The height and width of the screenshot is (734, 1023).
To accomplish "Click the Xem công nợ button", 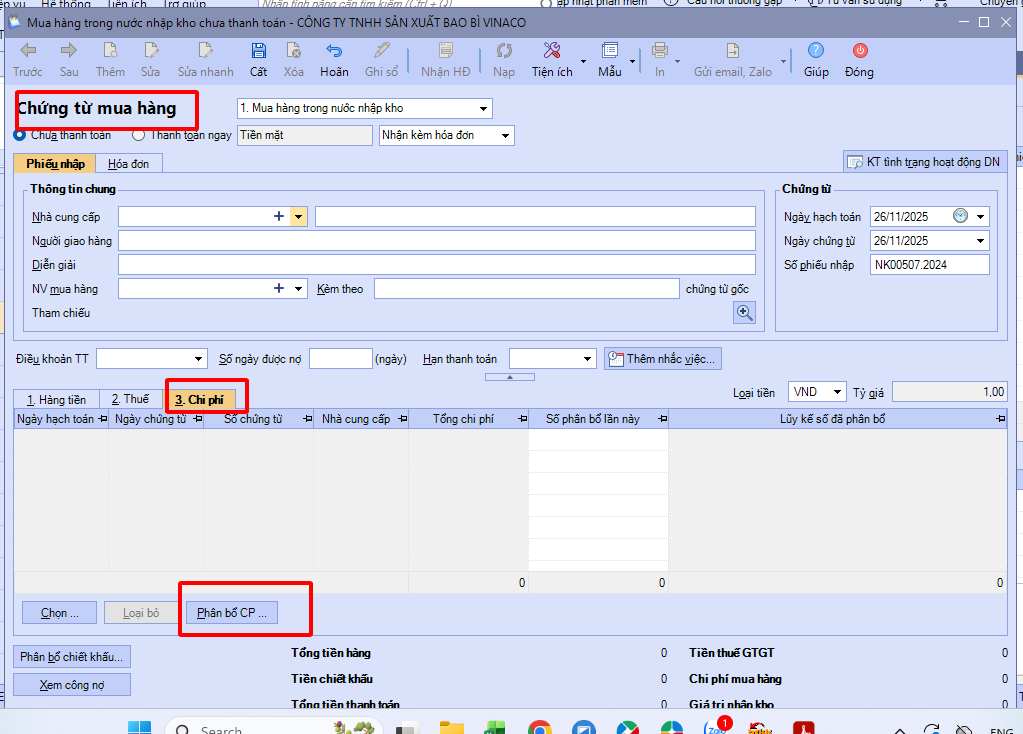I will (x=72, y=685).
